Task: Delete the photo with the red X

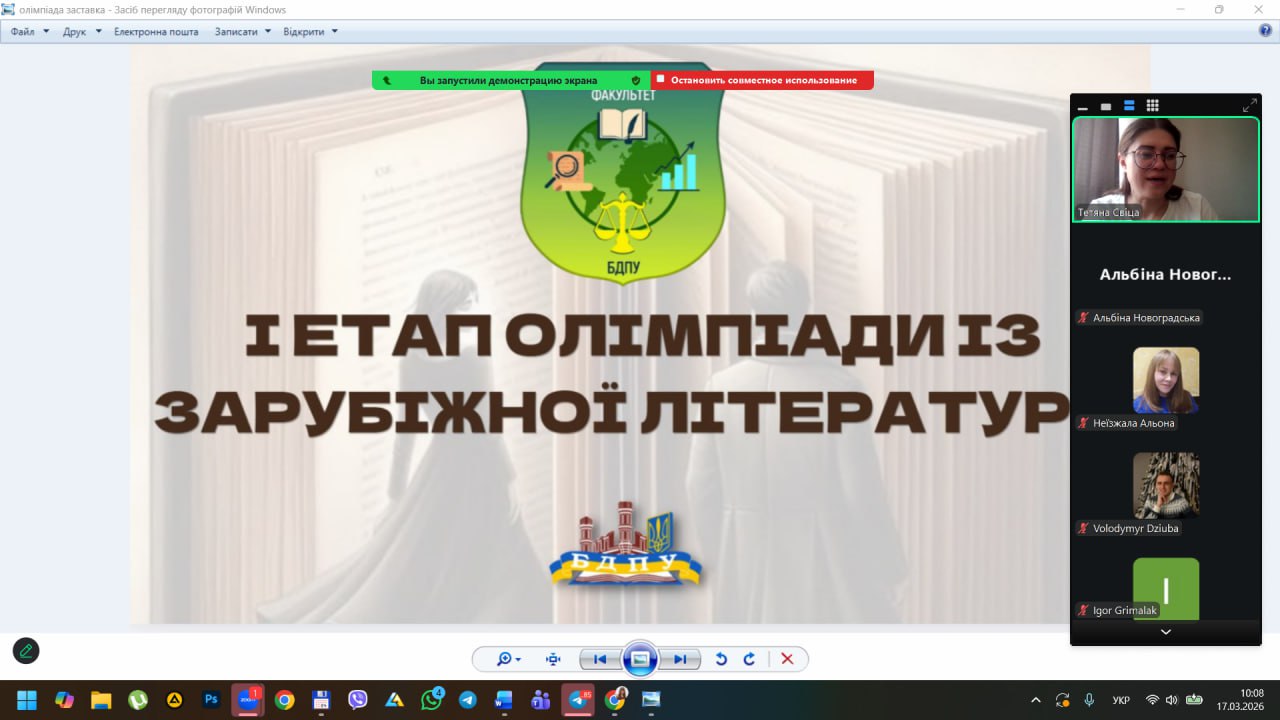Action: pyautogui.click(x=787, y=659)
